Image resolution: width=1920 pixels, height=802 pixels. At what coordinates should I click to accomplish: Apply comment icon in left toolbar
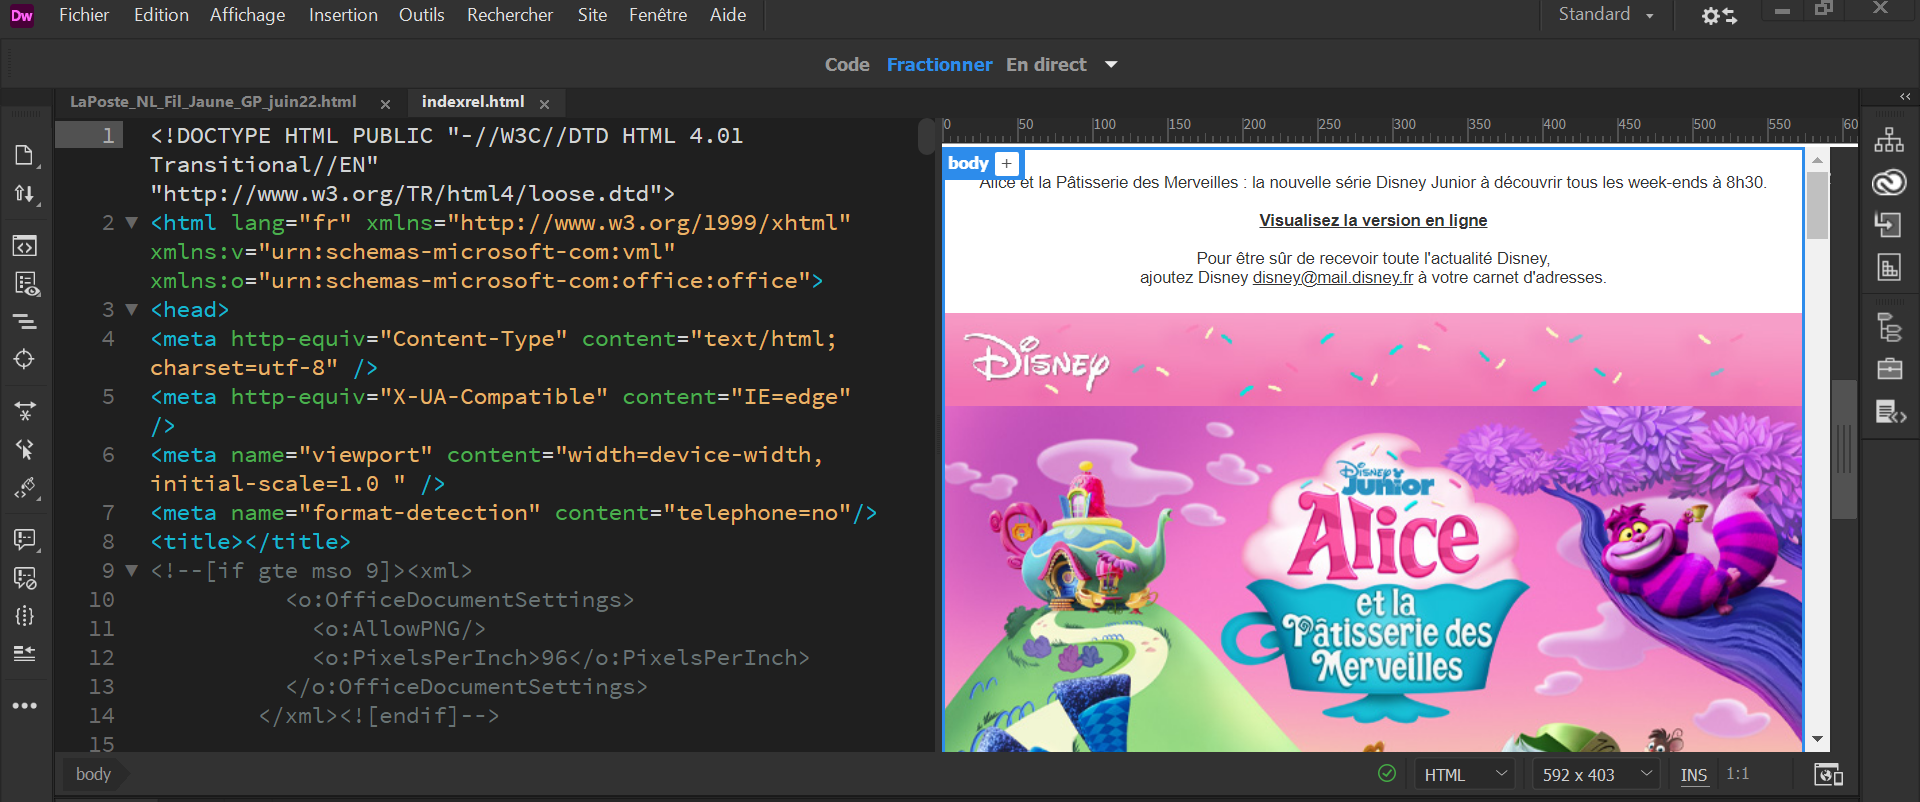[x=25, y=539]
